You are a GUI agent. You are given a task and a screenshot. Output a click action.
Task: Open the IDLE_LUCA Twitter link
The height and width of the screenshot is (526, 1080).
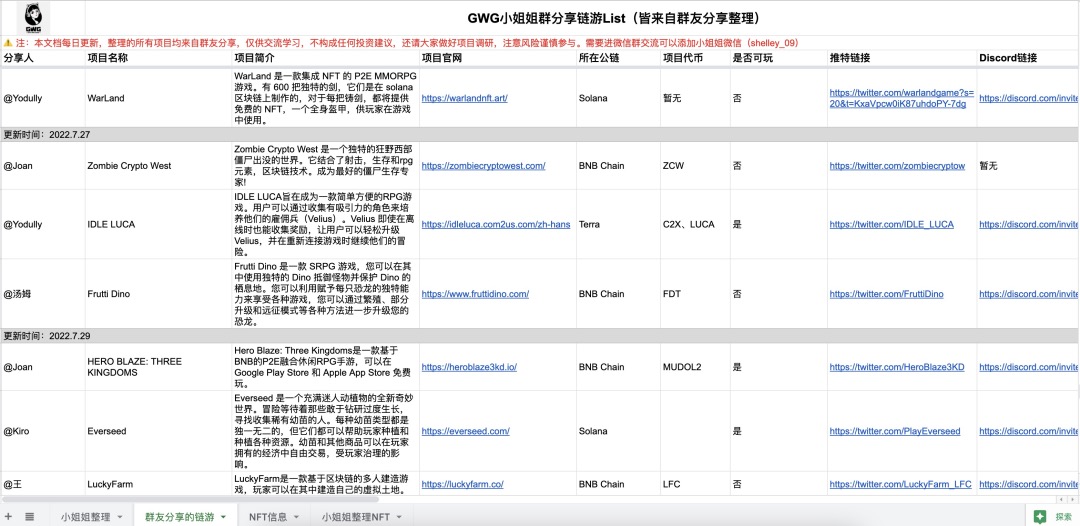click(x=891, y=224)
